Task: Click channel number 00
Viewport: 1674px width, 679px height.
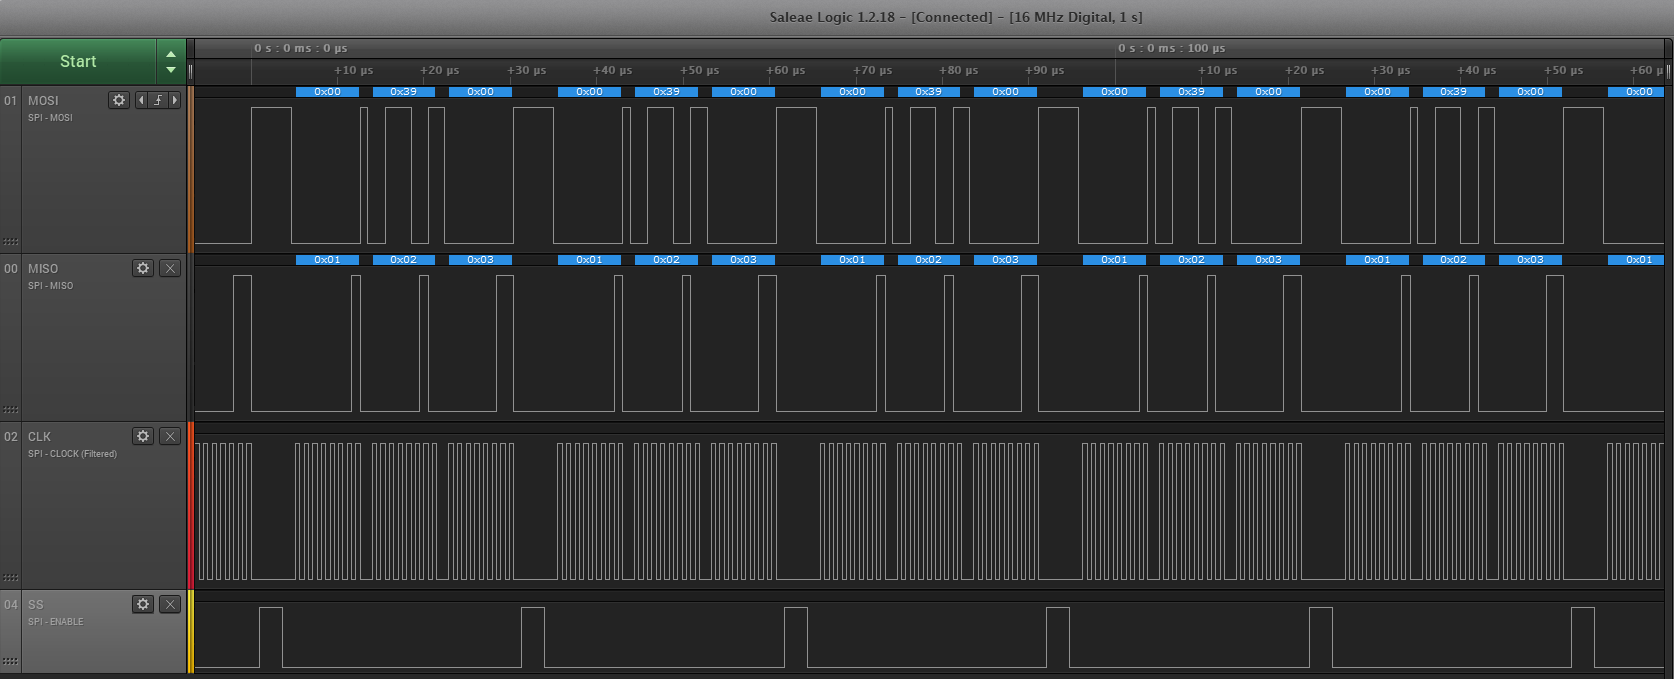Action: pos(11,269)
